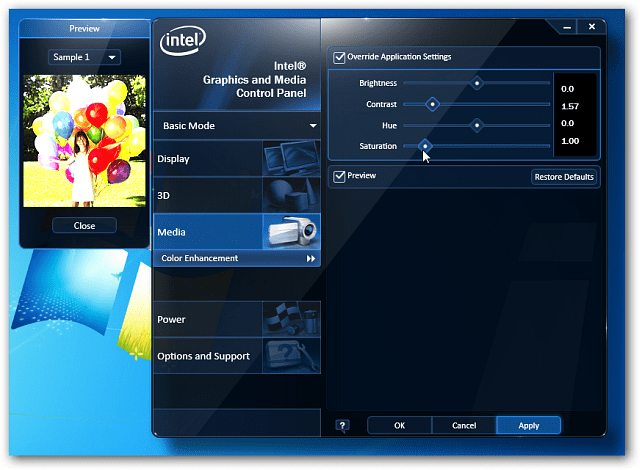Click the 3D shapes icon

[x=291, y=195]
